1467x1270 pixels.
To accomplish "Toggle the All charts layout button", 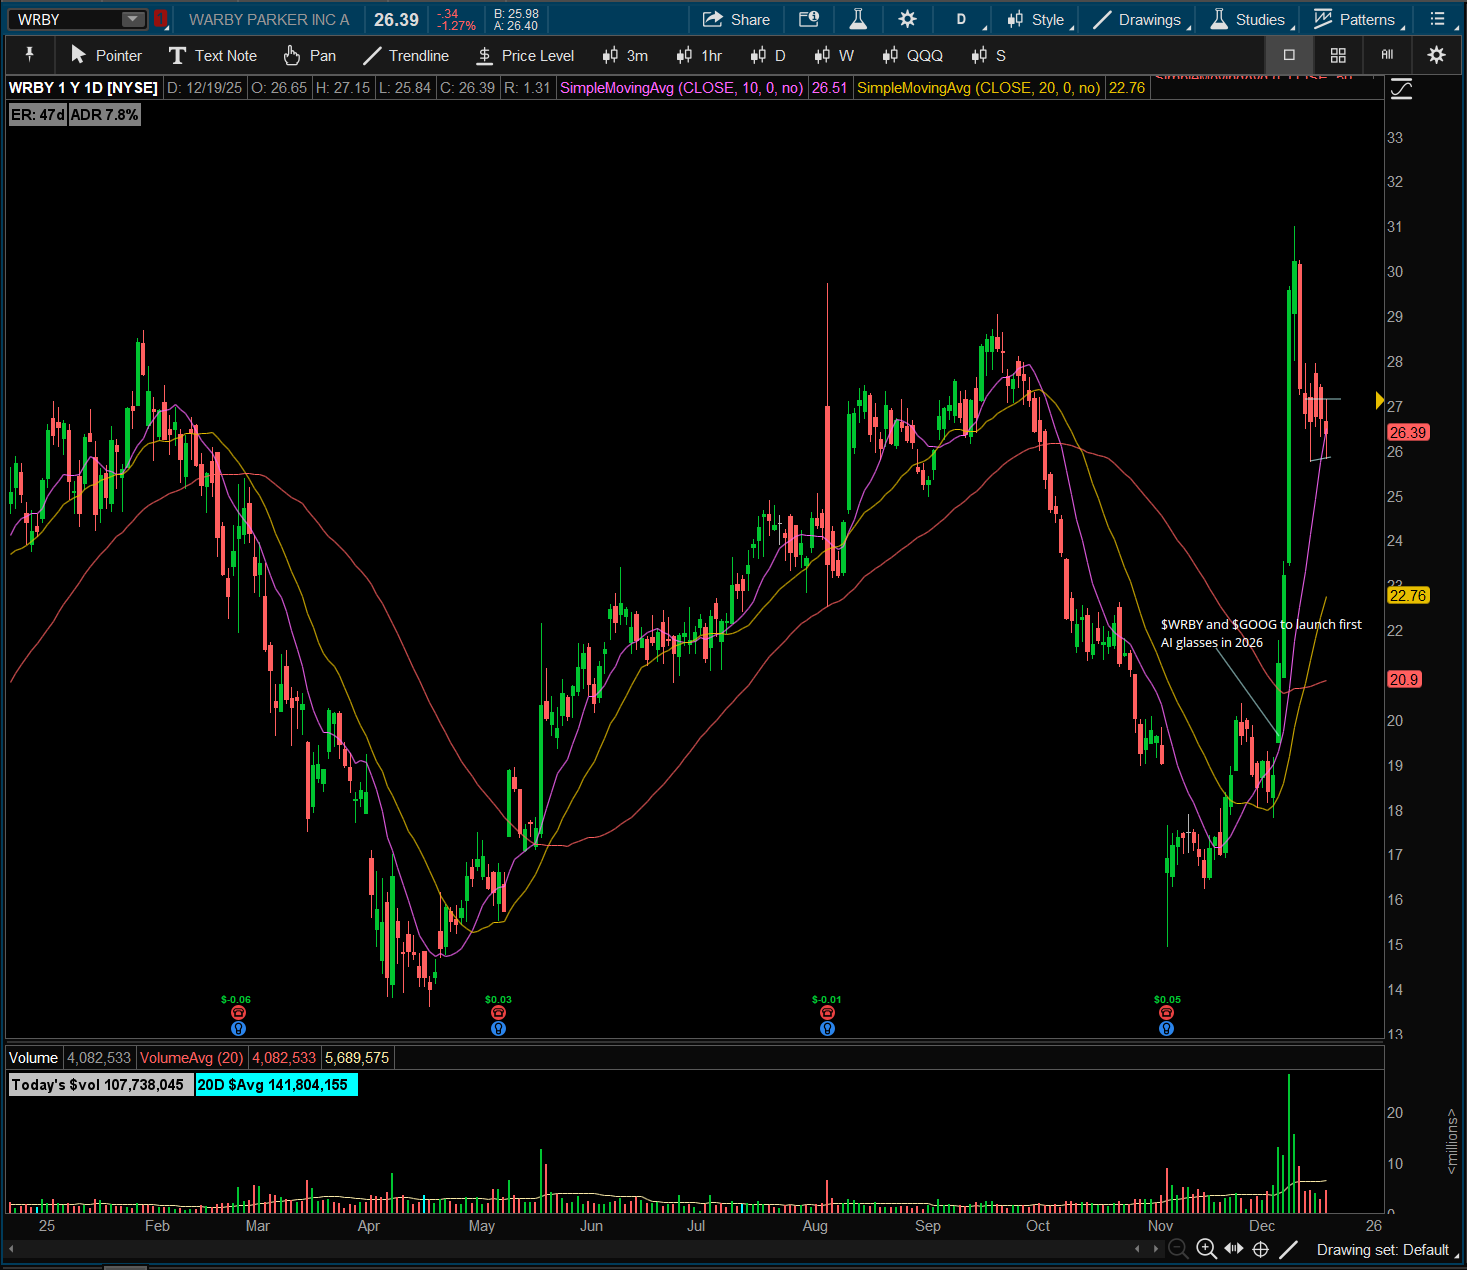I will (x=1387, y=55).
